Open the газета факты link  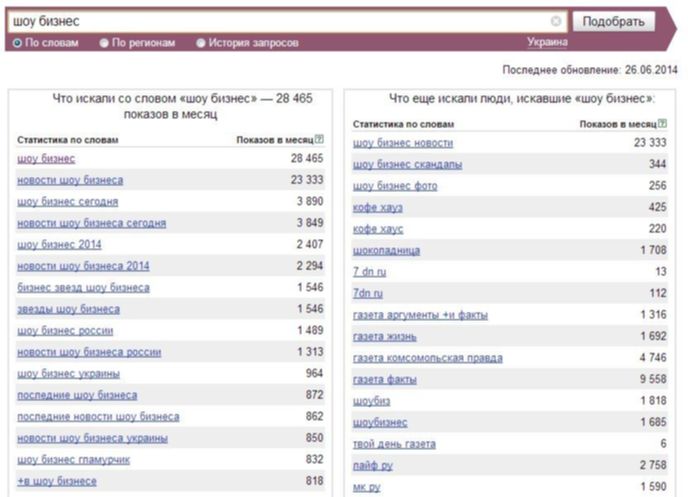pyautogui.click(x=385, y=379)
